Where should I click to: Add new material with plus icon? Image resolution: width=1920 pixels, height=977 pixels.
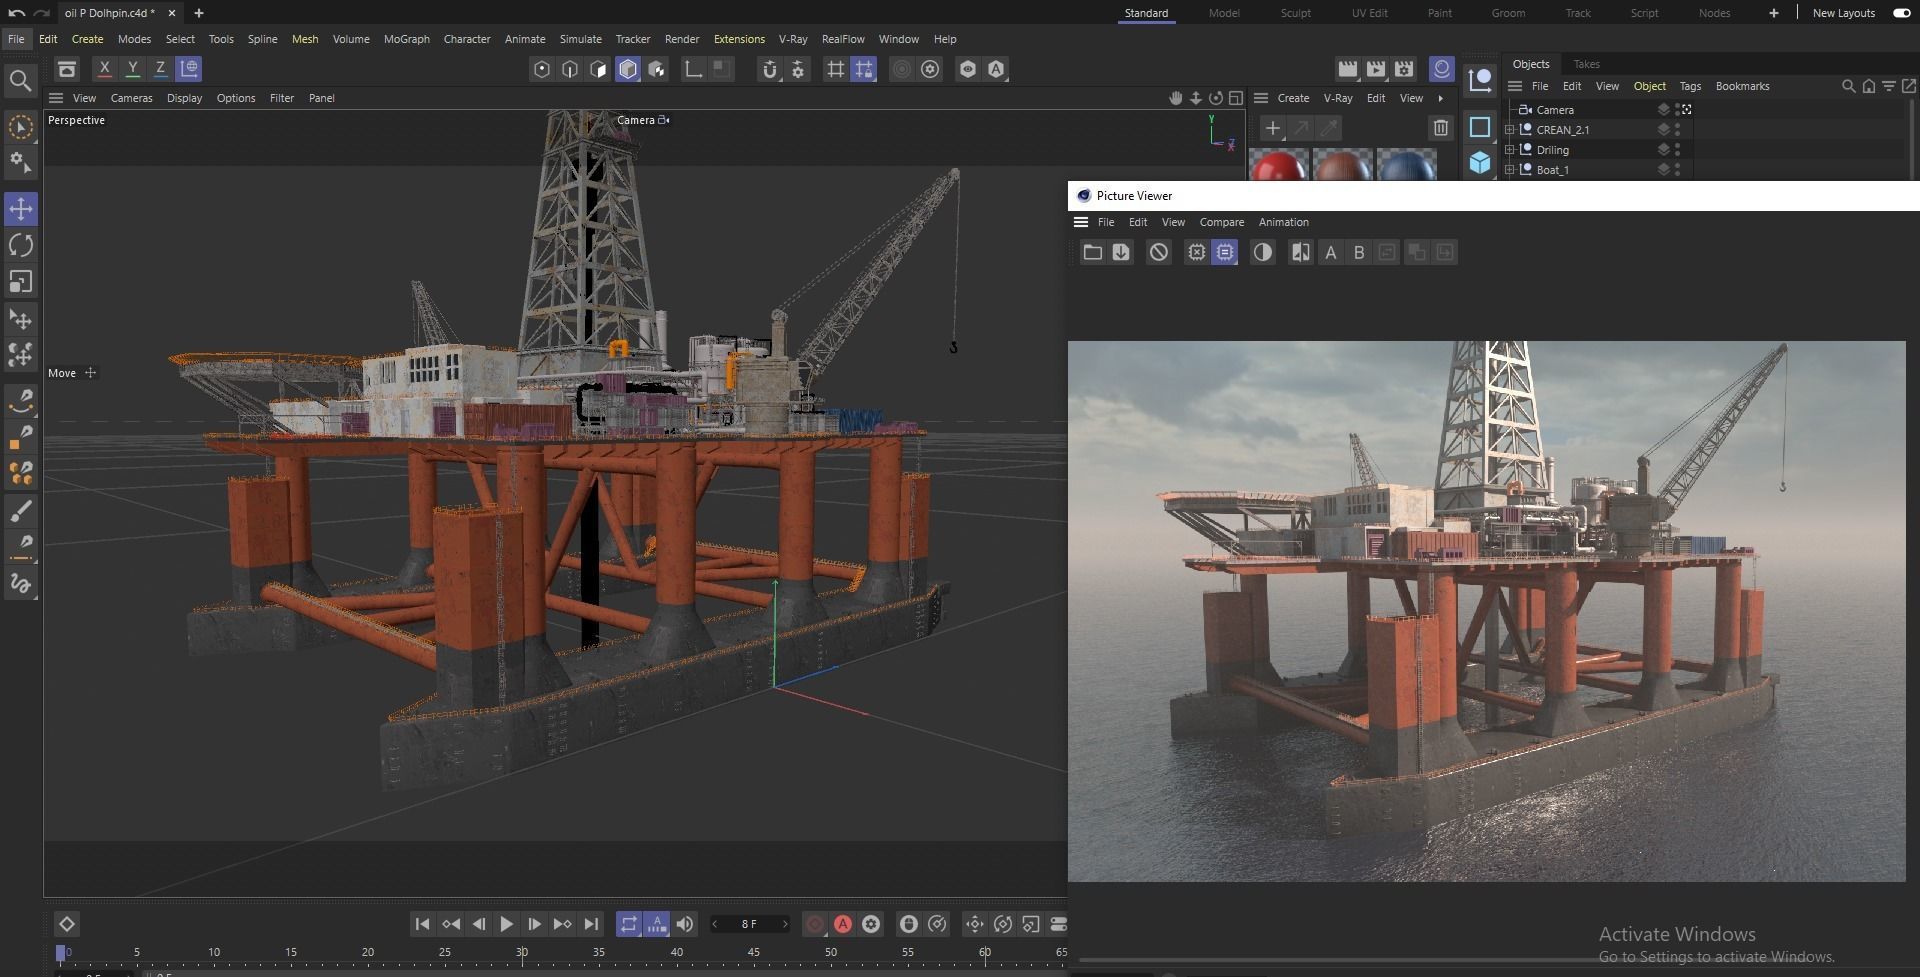pyautogui.click(x=1272, y=128)
